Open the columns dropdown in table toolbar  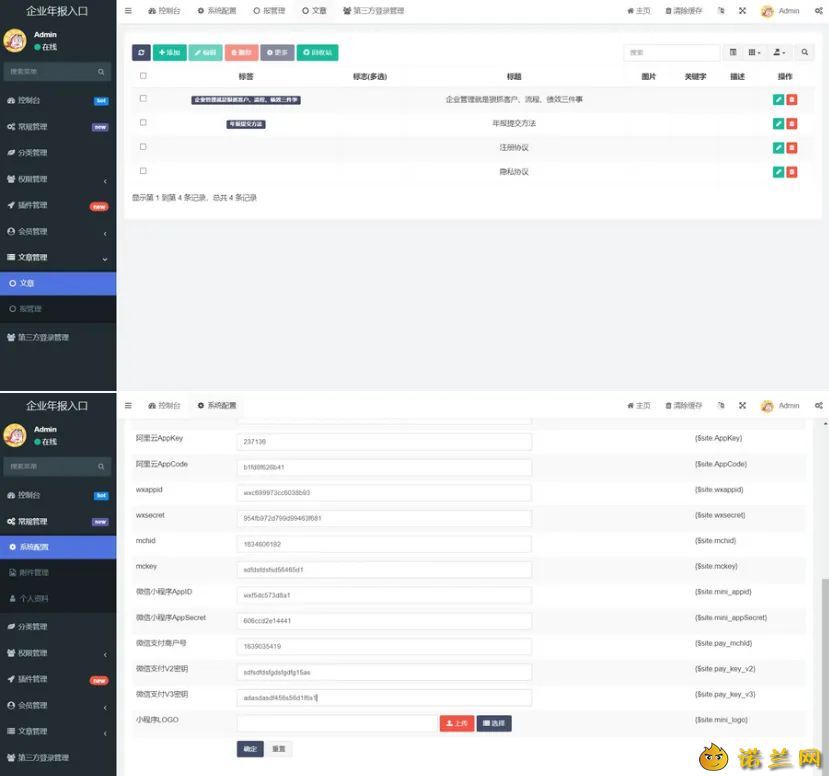click(754, 52)
